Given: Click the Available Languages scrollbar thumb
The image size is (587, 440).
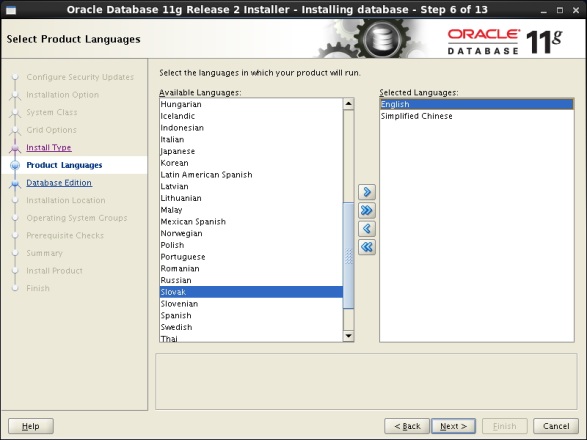Looking at the screenshot, I should tap(349, 256).
